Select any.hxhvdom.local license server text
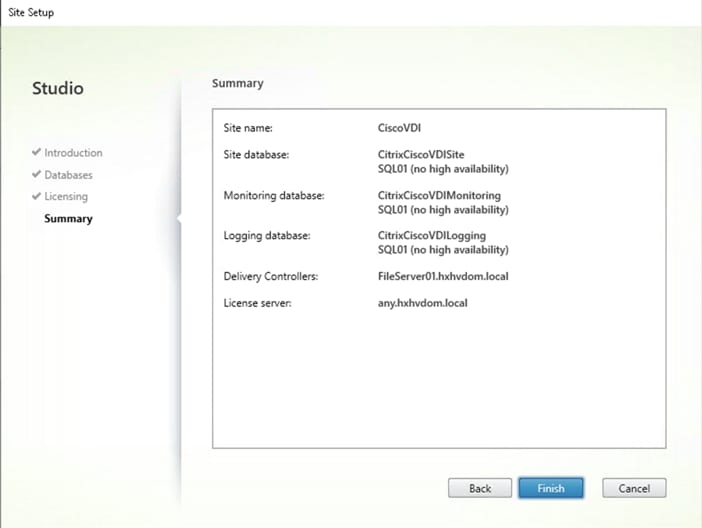 coord(423,303)
